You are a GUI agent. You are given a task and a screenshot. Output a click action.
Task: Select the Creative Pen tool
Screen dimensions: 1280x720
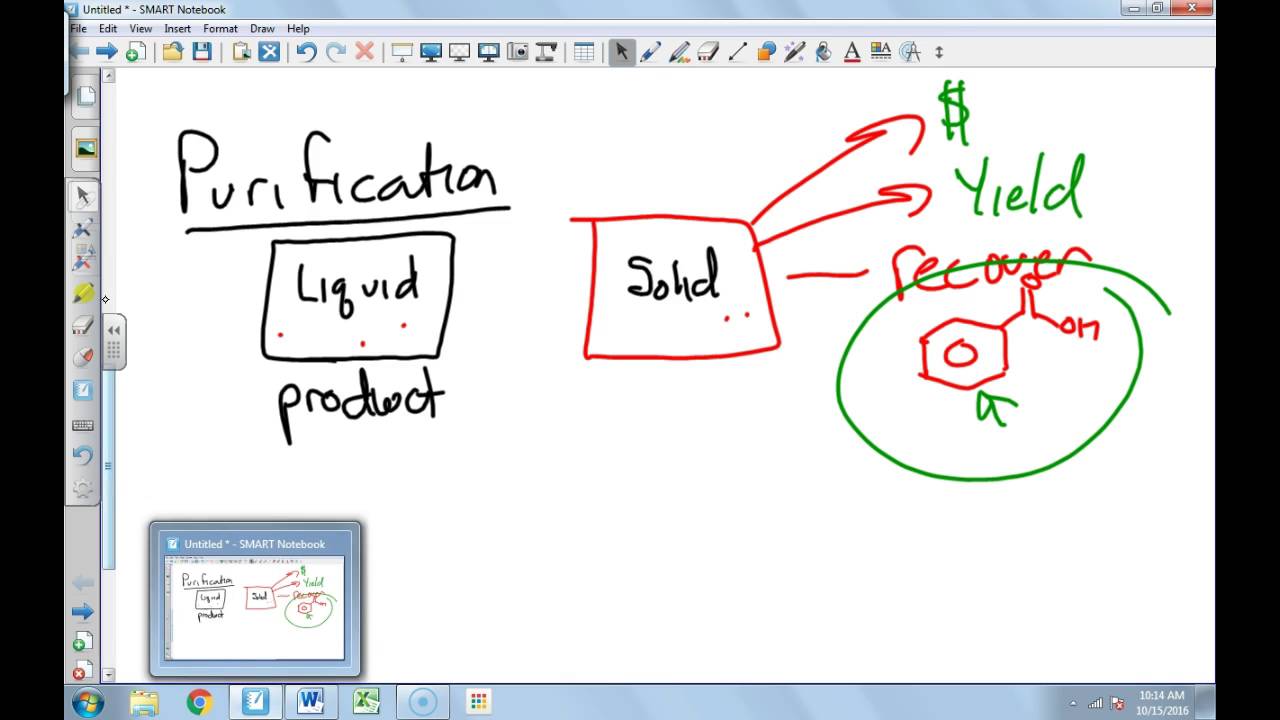pyautogui.click(x=680, y=52)
